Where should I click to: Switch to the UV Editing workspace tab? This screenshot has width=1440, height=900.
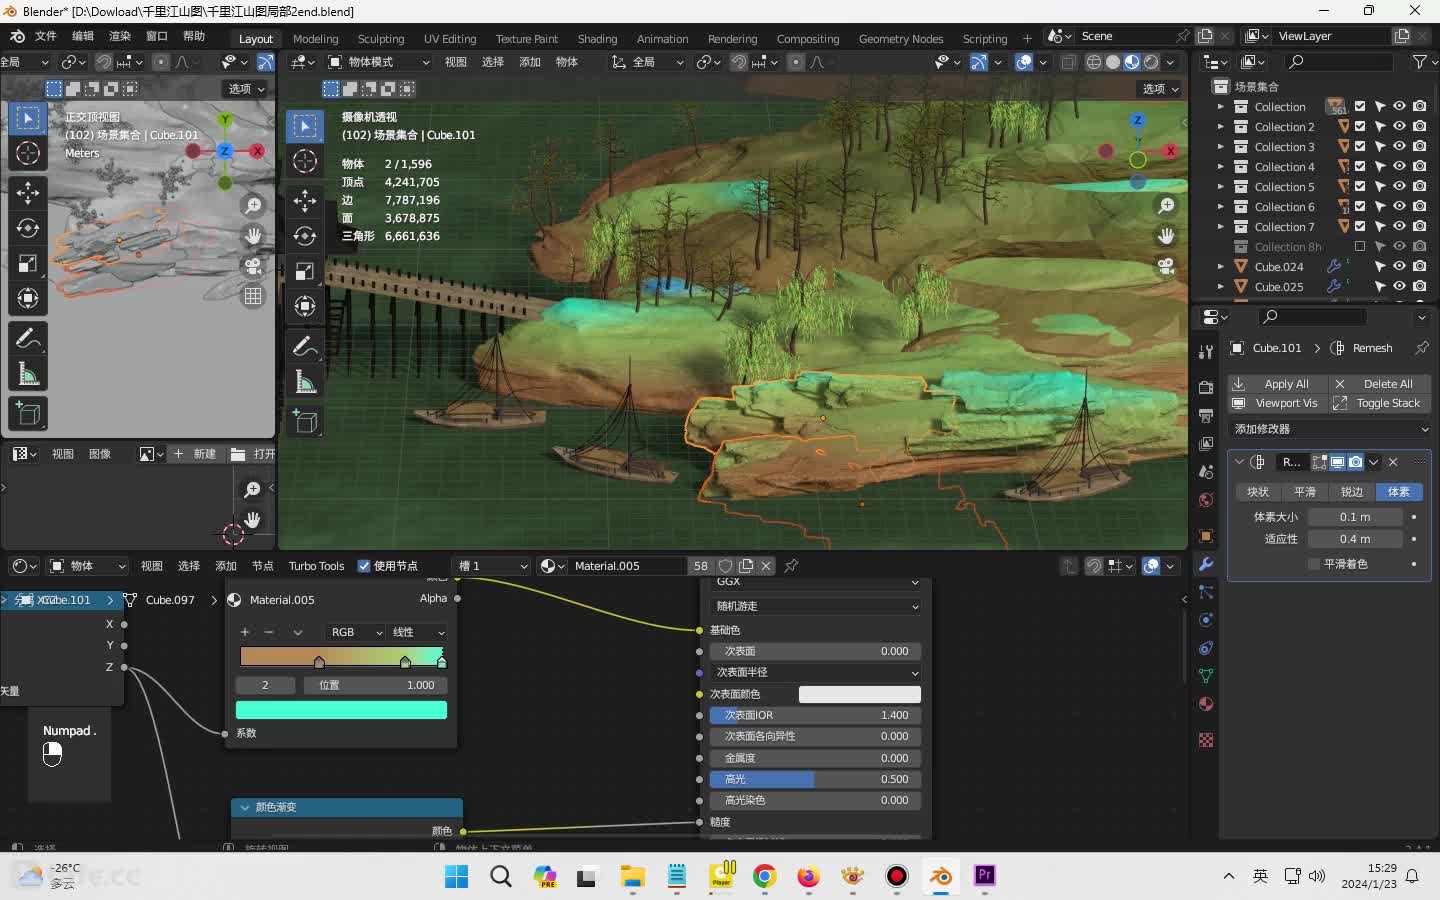click(449, 39)
